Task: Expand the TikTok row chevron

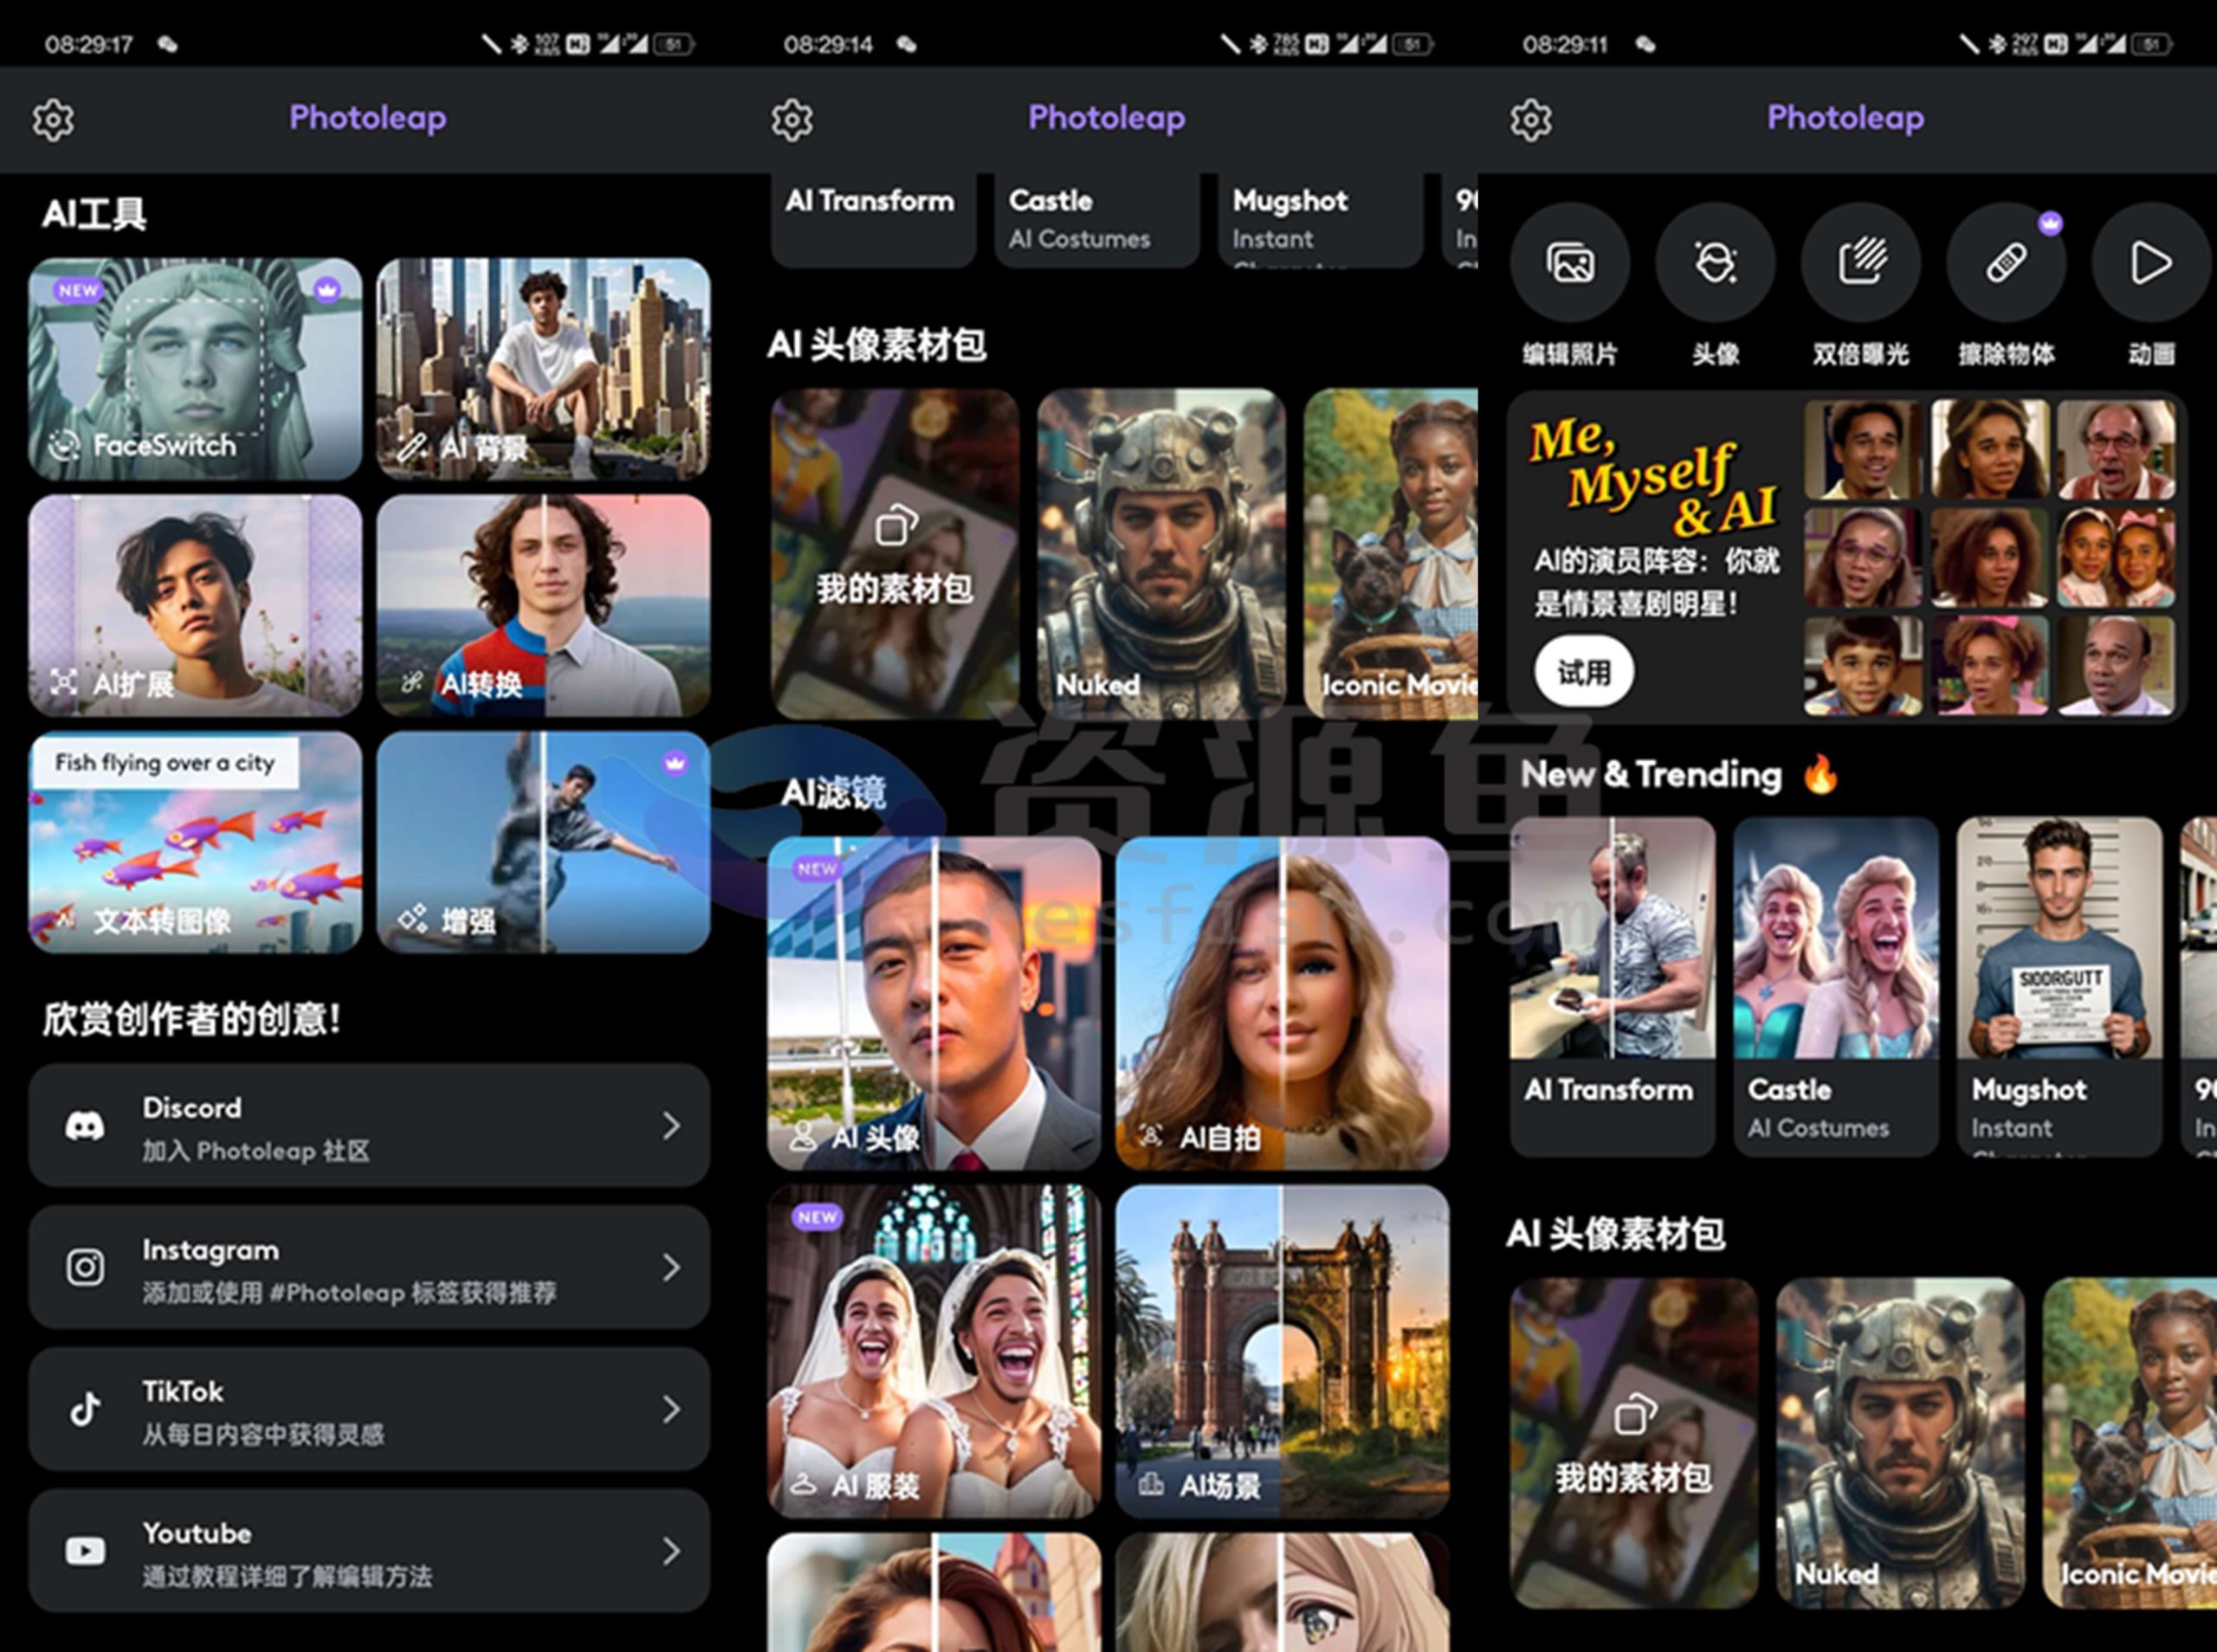Action: pos(672,1409)
